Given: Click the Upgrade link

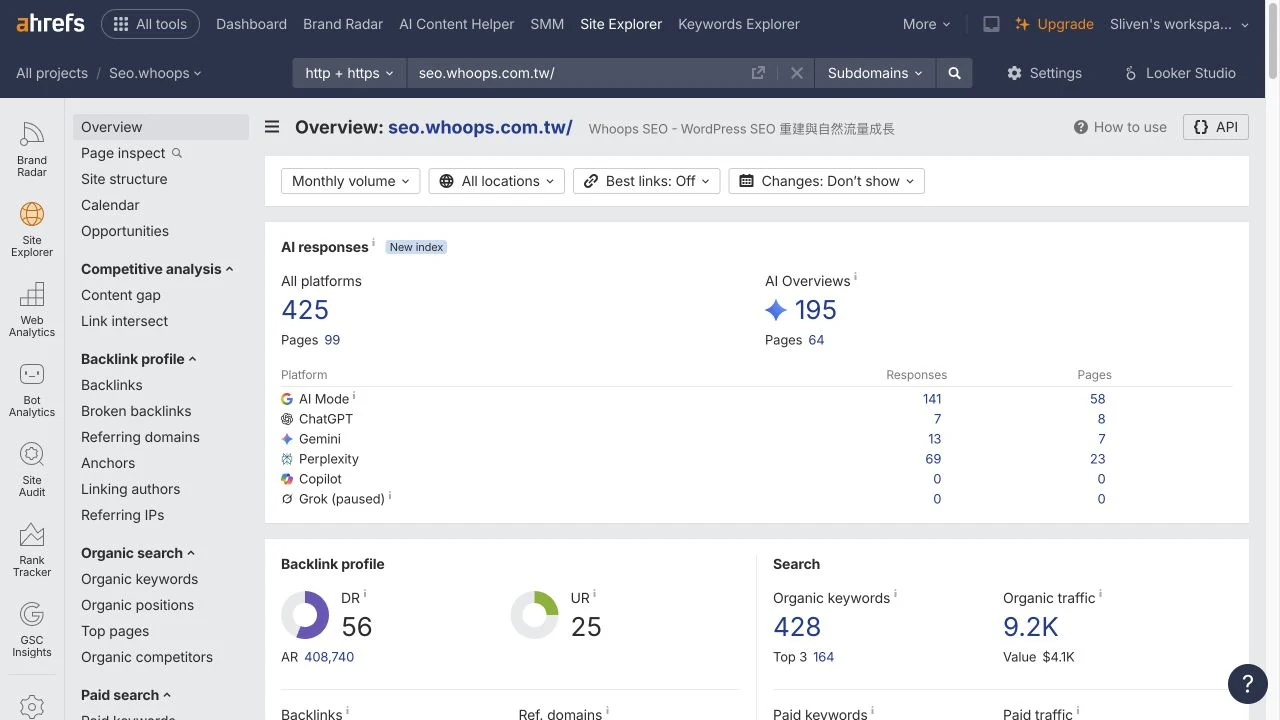Looking at the screenshot, I should click(1054, 24).
